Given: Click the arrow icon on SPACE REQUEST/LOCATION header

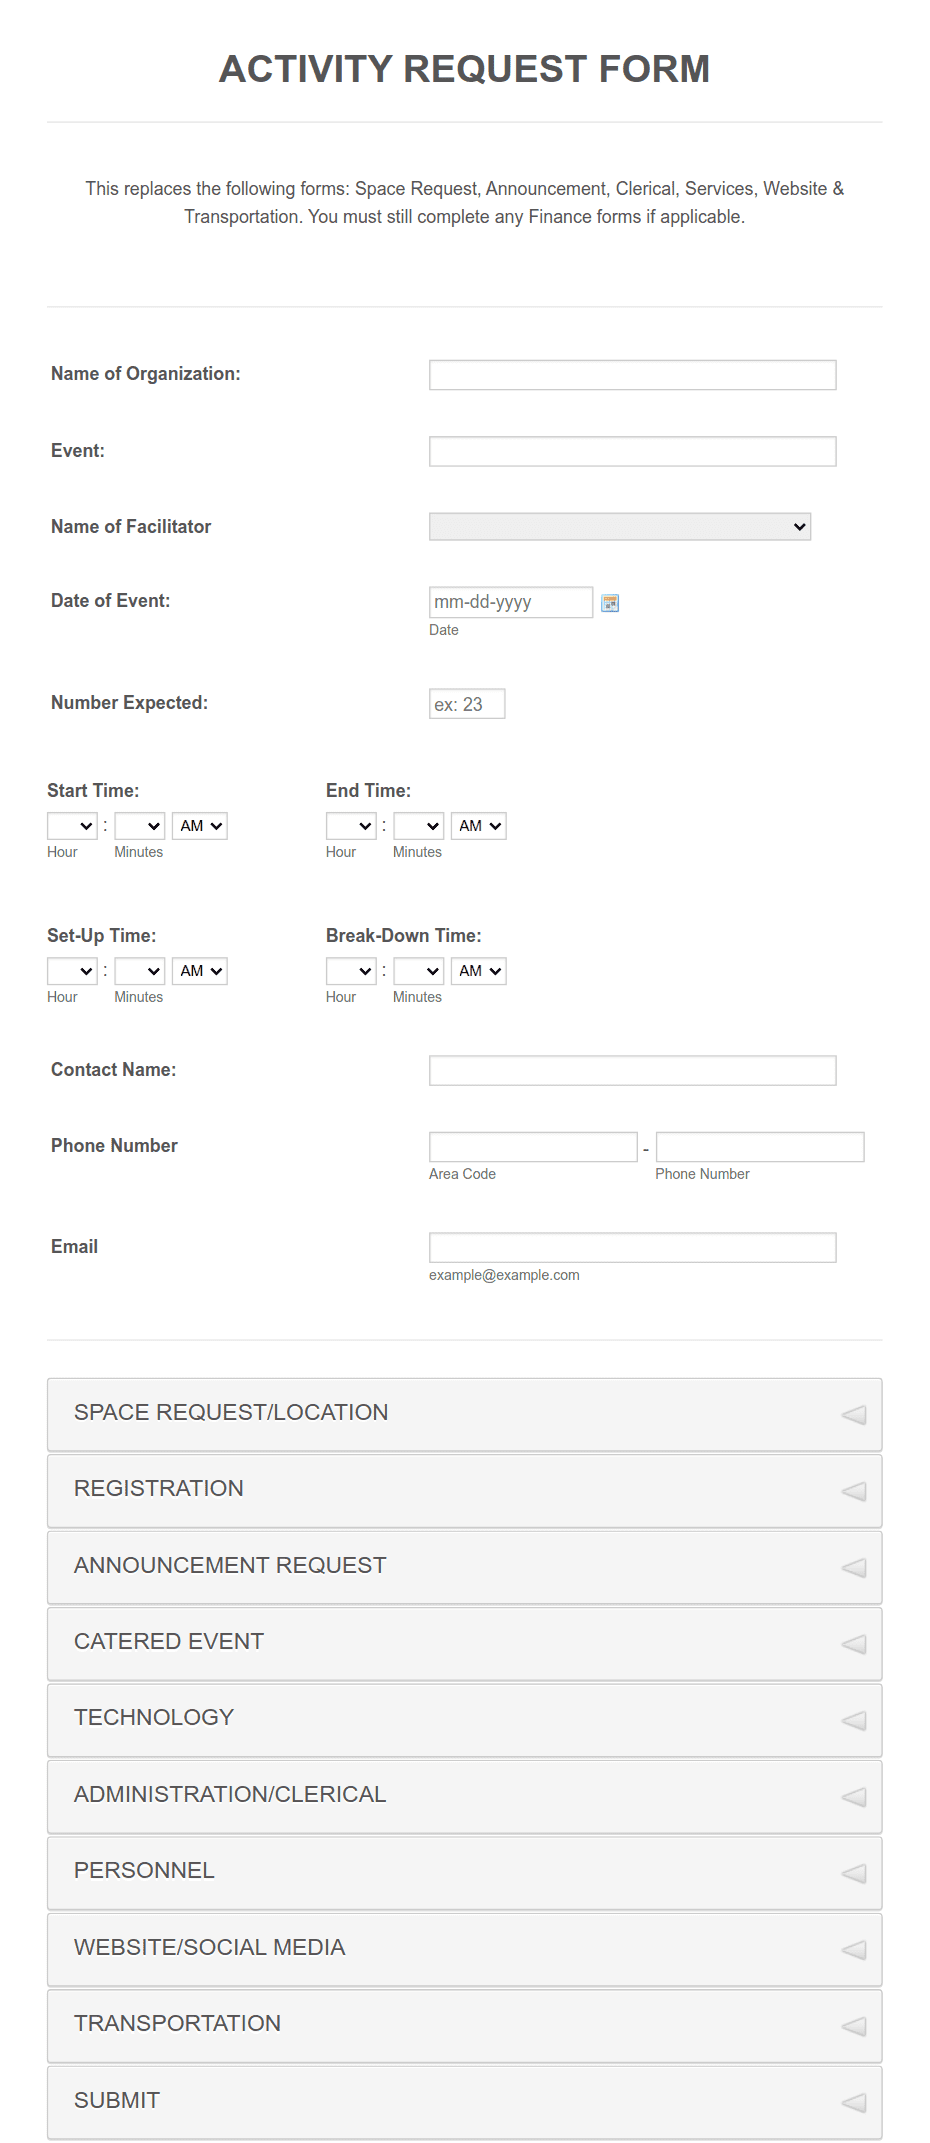Looking at the screenshot, I should (x=853, y=1414).
